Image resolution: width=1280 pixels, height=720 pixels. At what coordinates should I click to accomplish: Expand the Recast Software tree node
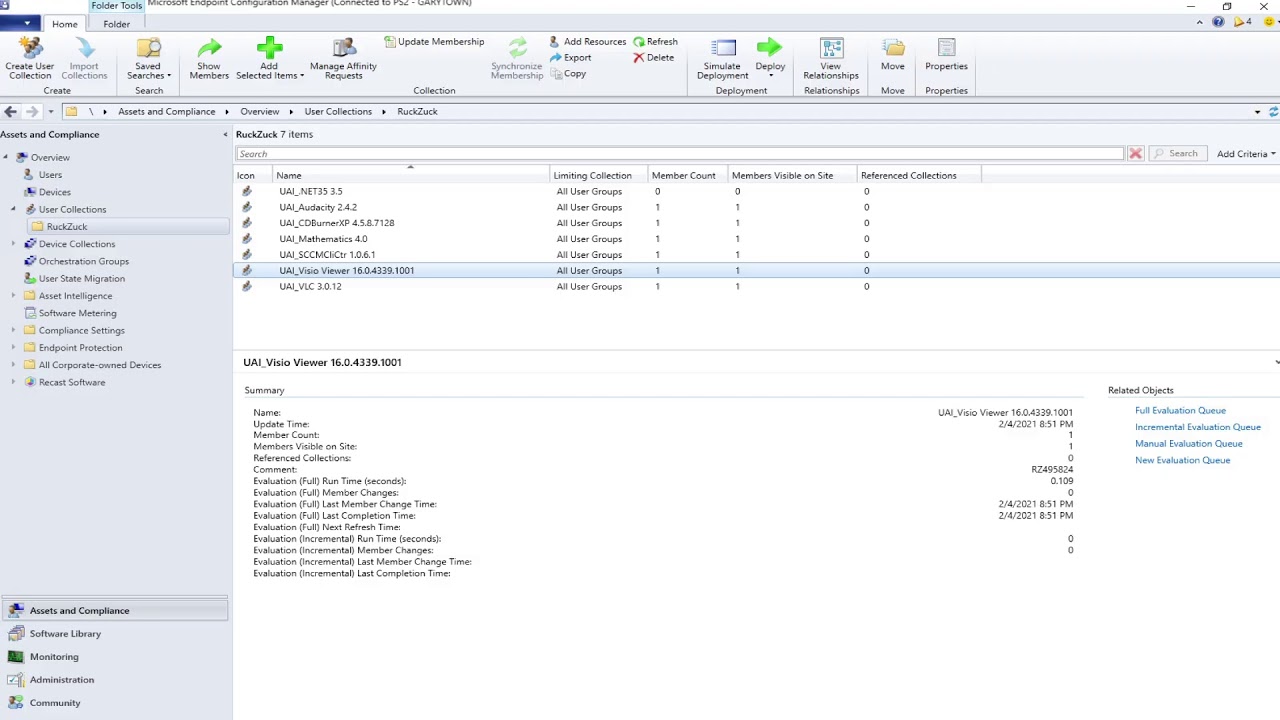pyautogui.click(x=14, y=382)
